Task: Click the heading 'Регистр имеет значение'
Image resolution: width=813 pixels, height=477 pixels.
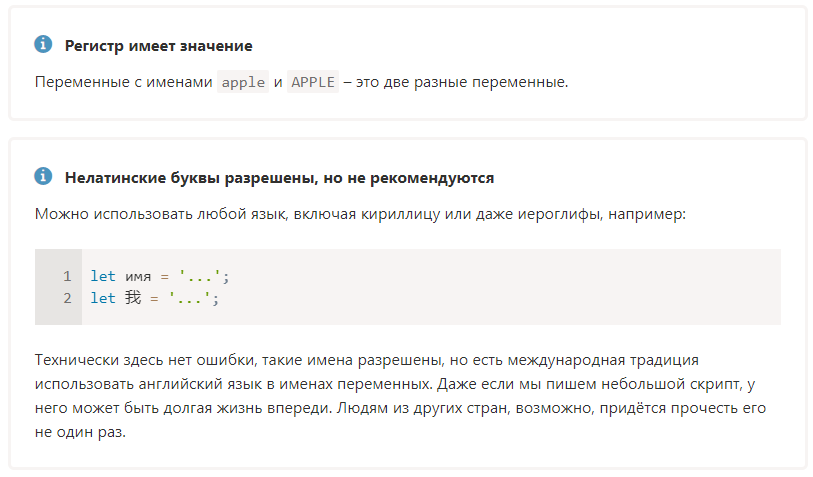Action: pyautogui.click(x=159, y=46)
